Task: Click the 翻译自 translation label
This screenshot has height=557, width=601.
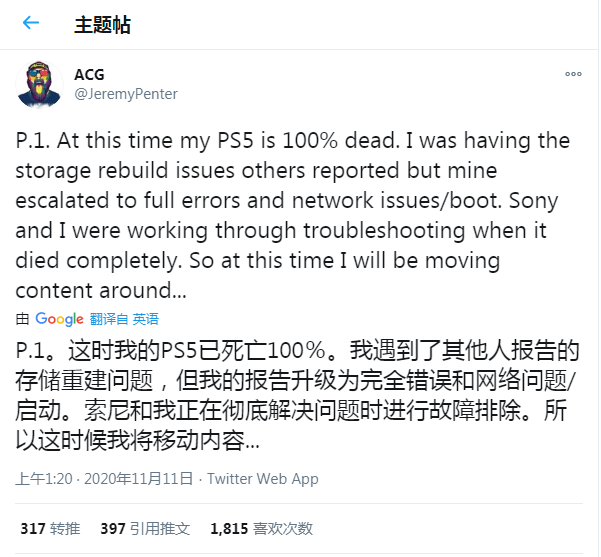Action: 109,319
